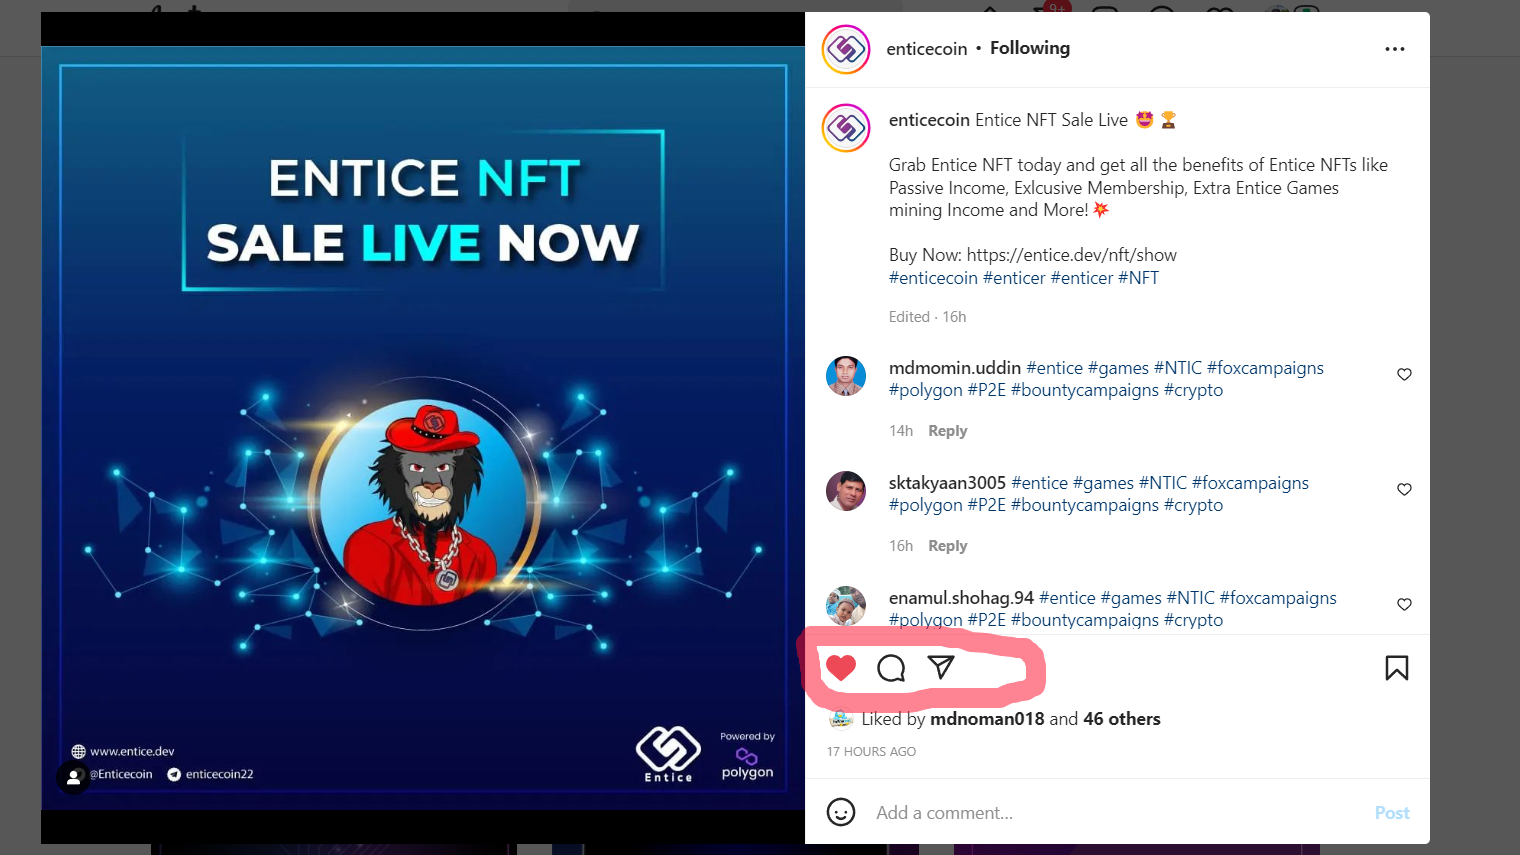This screenshot has width=1520, height=855.
Task: Reply to sktakyaan3005's comment
Action: [948, 546]
